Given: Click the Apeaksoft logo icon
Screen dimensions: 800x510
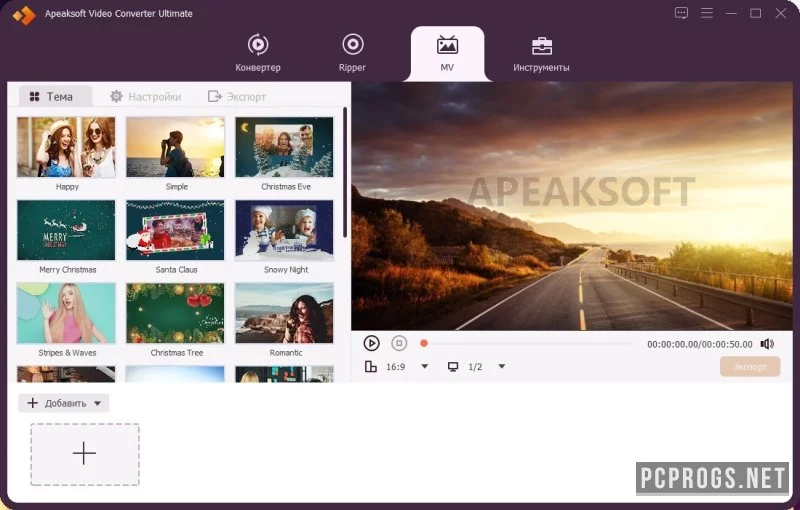Looking at the screenshot, I should (x=24, y=15).
